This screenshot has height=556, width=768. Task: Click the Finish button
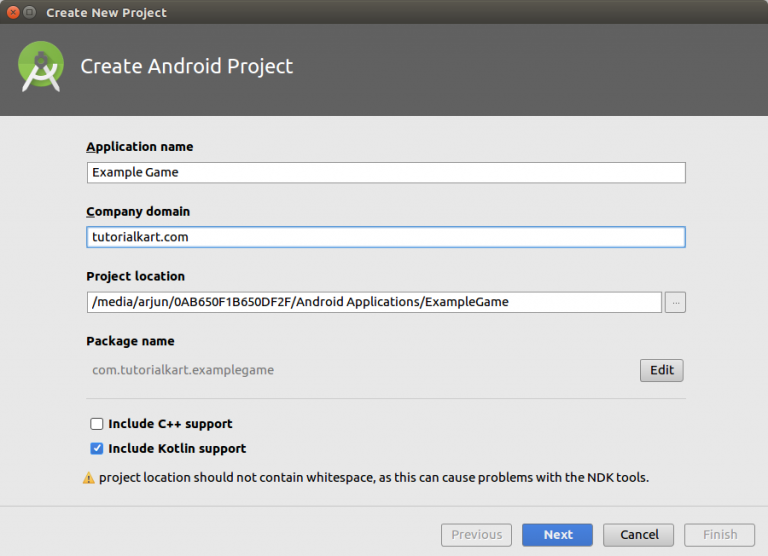(x=720, y=535)
